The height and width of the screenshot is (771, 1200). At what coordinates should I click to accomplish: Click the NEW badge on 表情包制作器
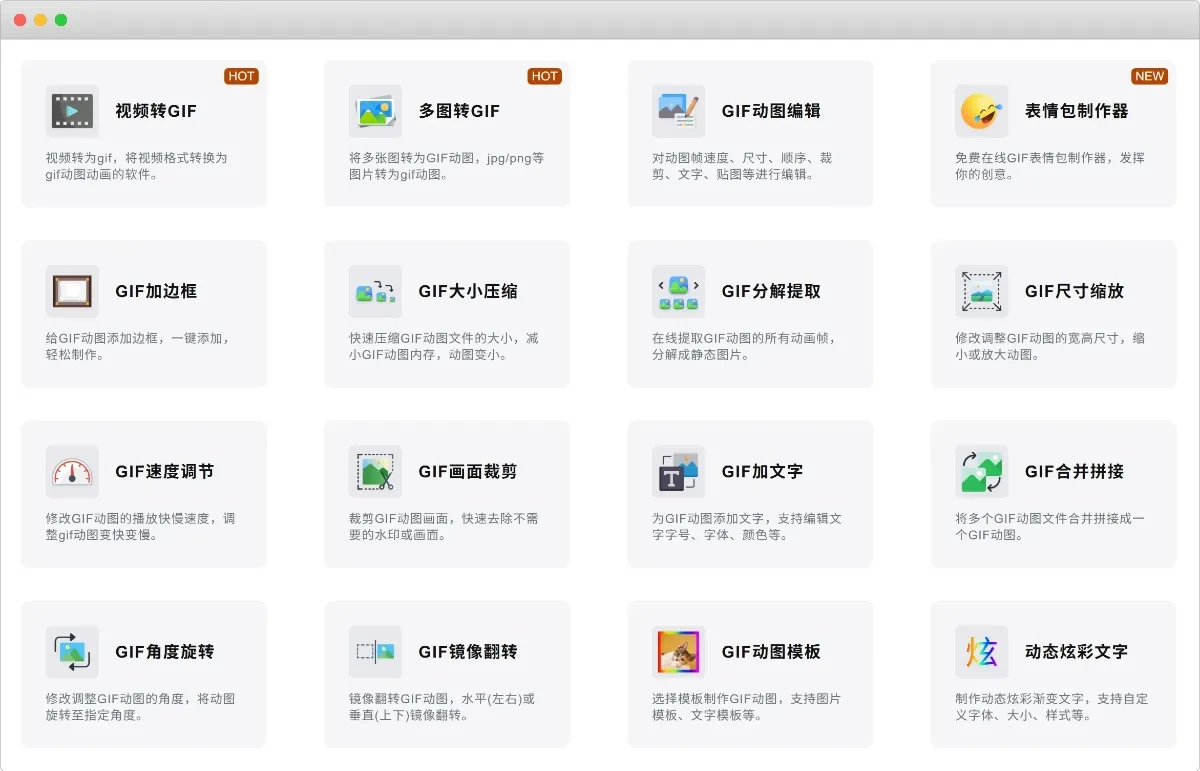[1149, 76]
